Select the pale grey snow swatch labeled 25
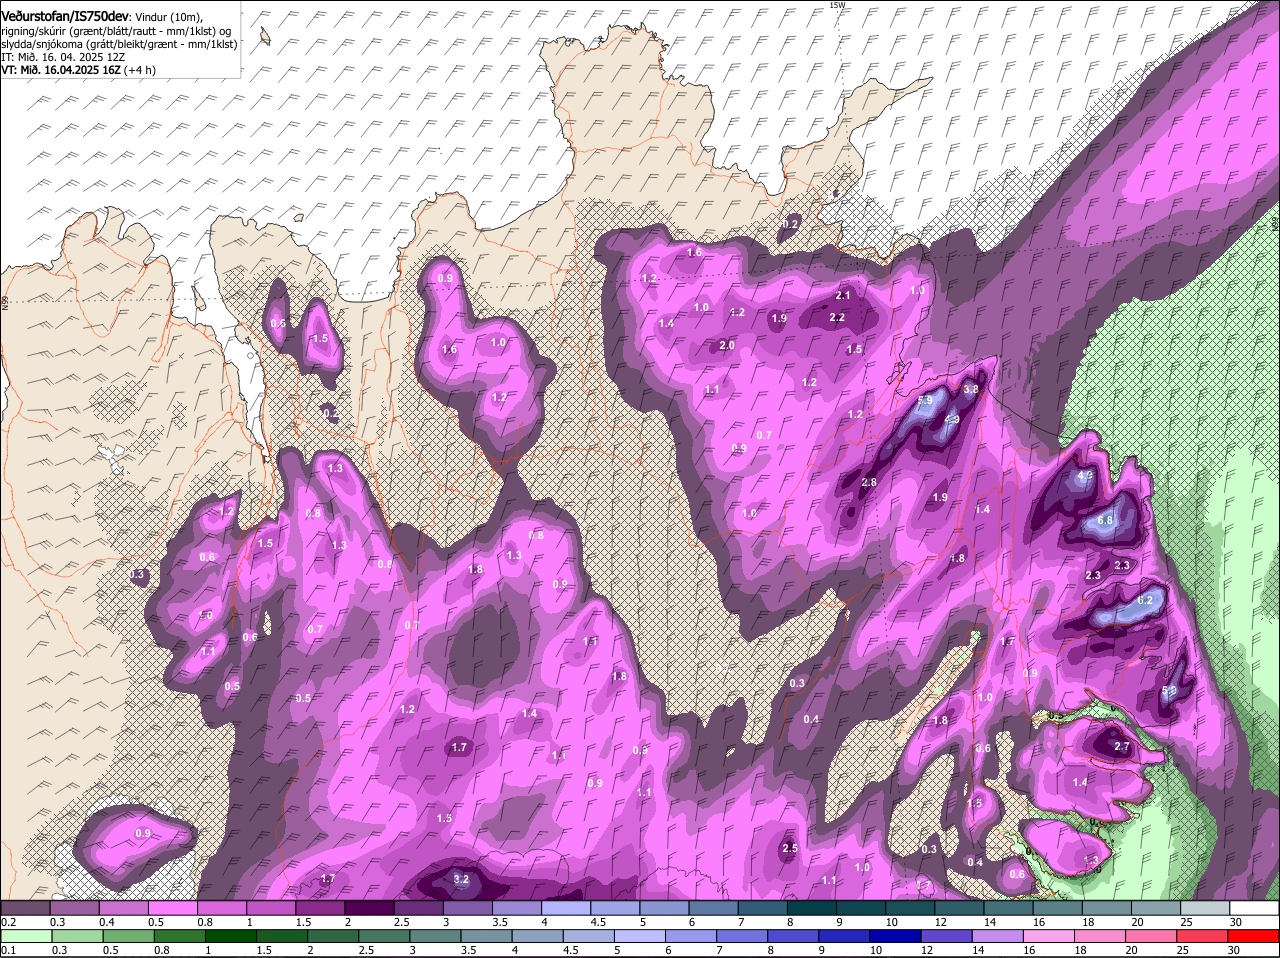This screenshot has width=1280, height=958. (1206, 909)
